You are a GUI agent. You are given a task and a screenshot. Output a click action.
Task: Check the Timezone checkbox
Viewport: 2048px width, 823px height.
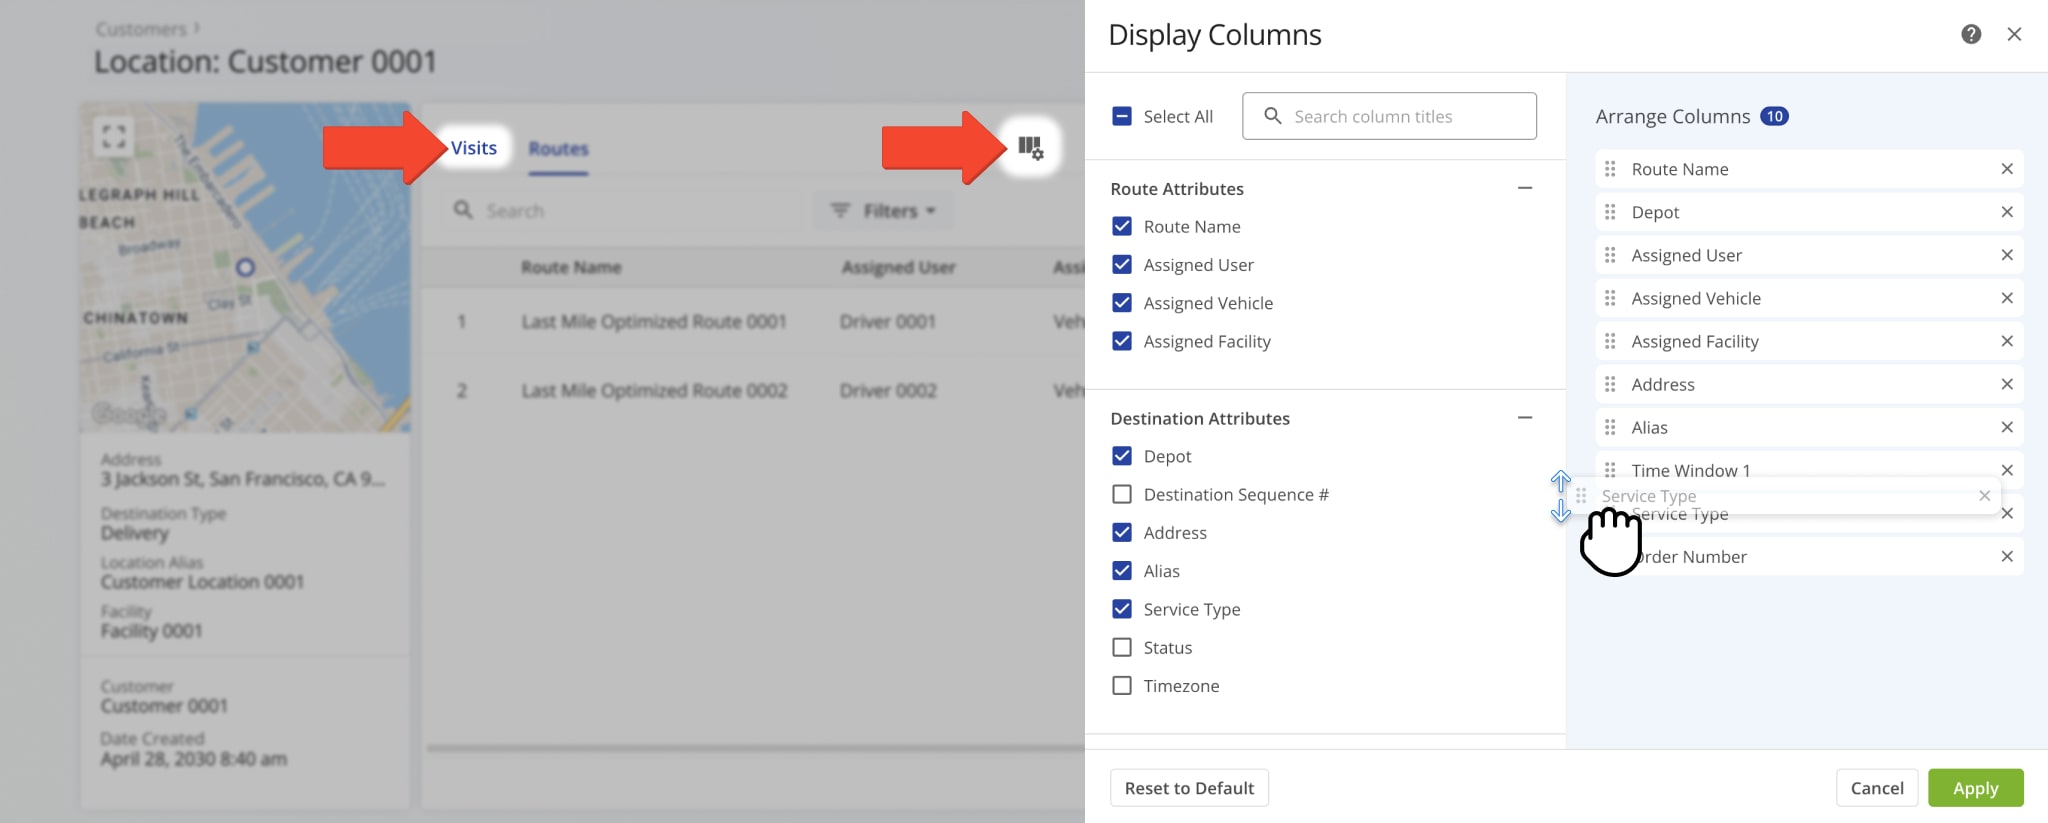pos(1122,685)
